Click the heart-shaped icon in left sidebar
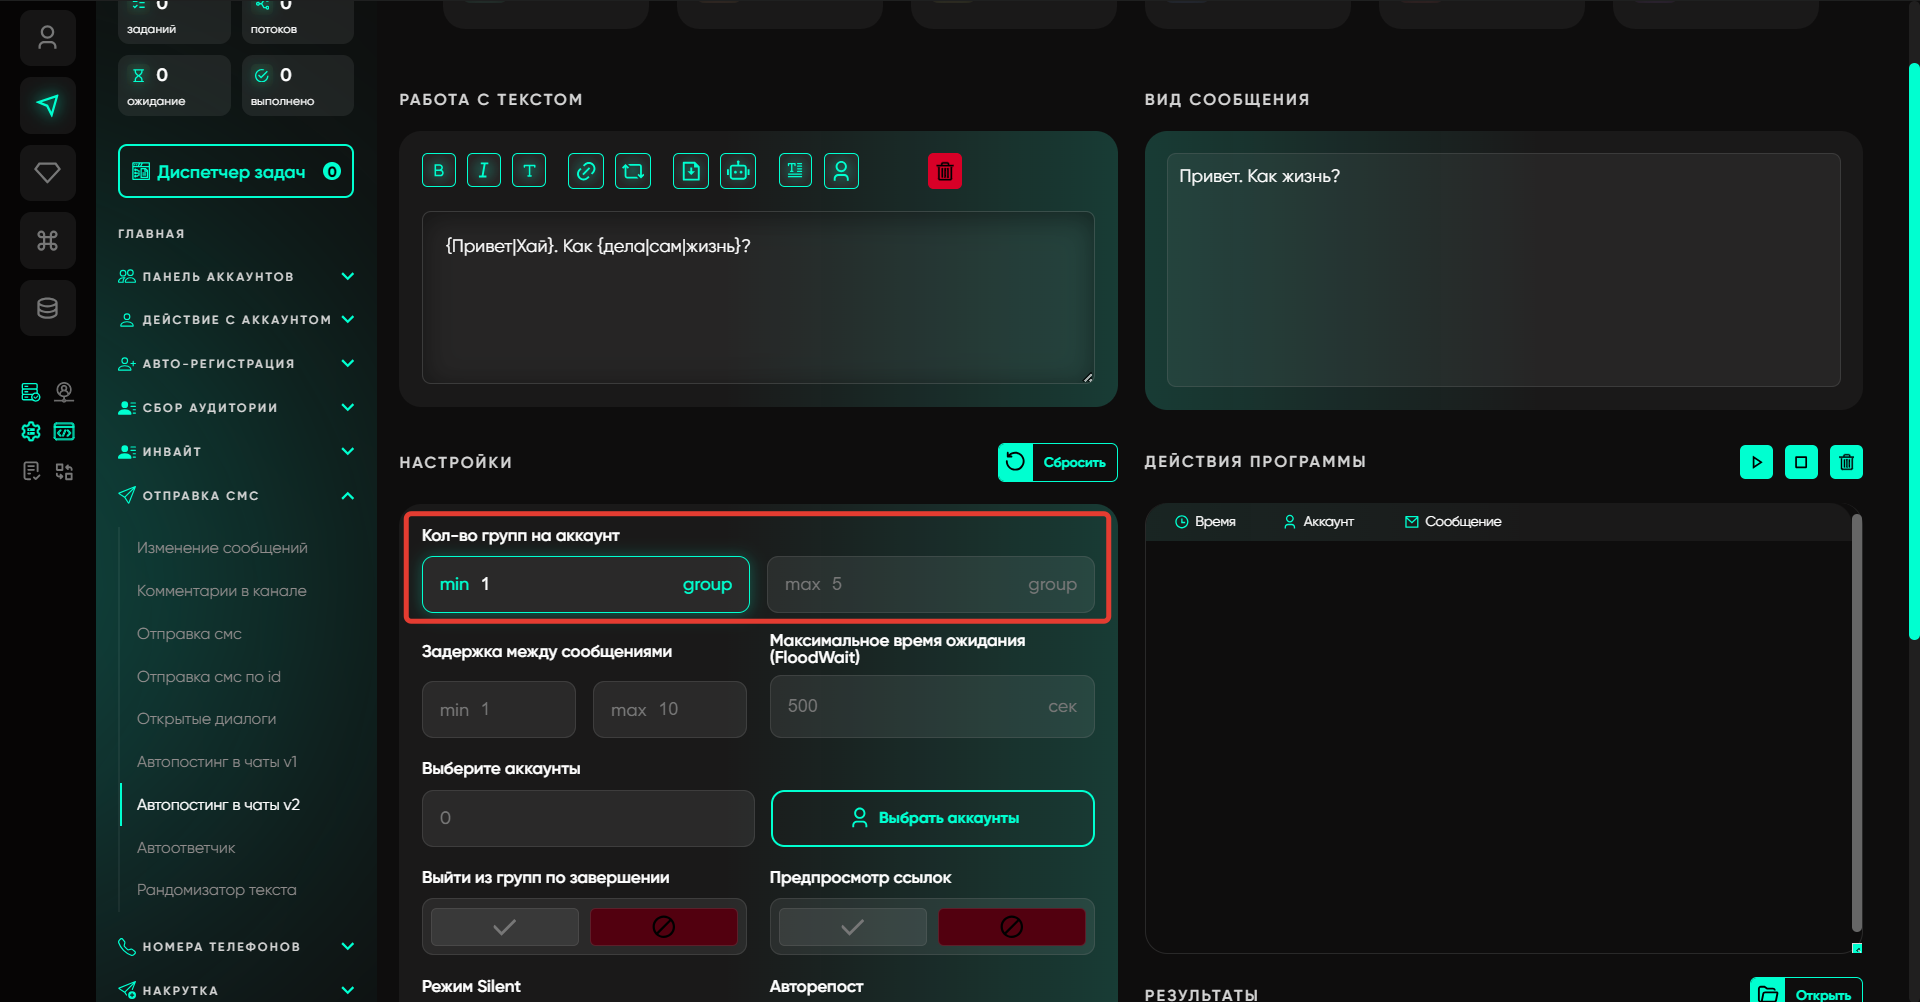Screen dimensions: 1920x1002 (x=47, y=173)
